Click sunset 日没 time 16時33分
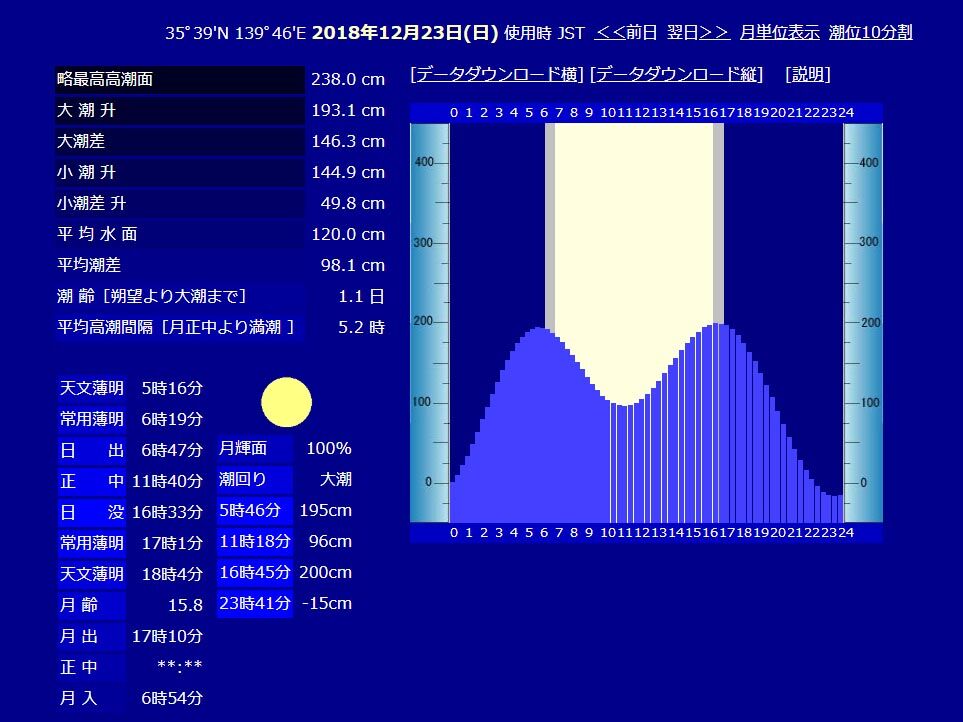The width and height of the screenshot is (963, 722). (167, 512)
